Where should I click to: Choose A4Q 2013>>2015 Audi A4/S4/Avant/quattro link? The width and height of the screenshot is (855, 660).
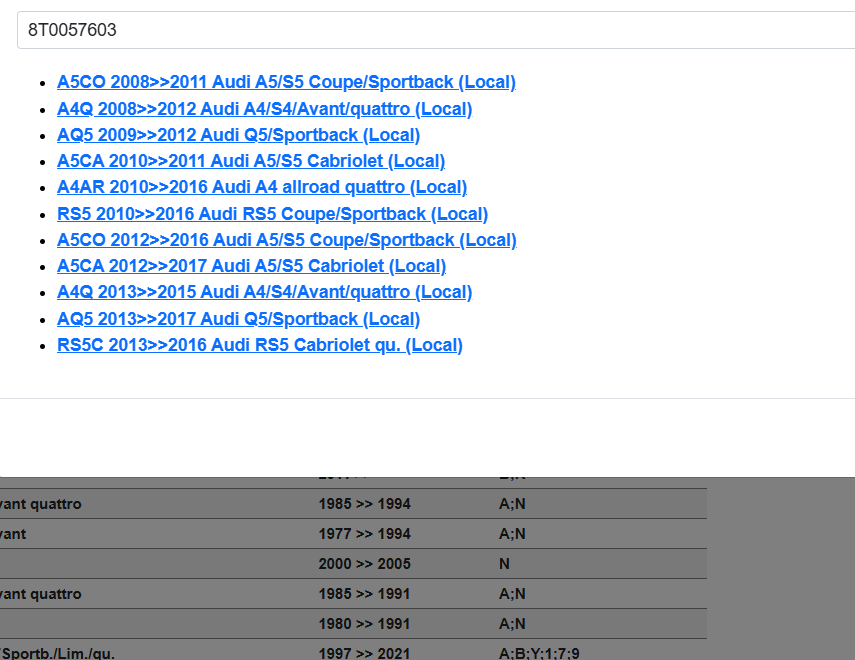264,292
